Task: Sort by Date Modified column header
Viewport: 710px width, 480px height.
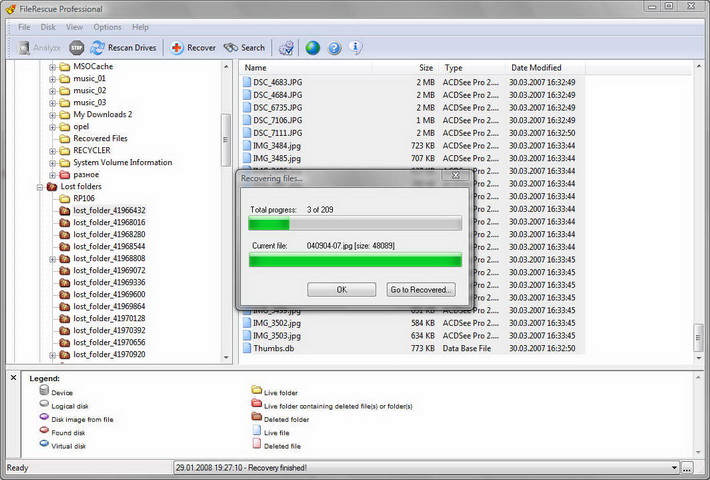Action: [x=546, y=68]
